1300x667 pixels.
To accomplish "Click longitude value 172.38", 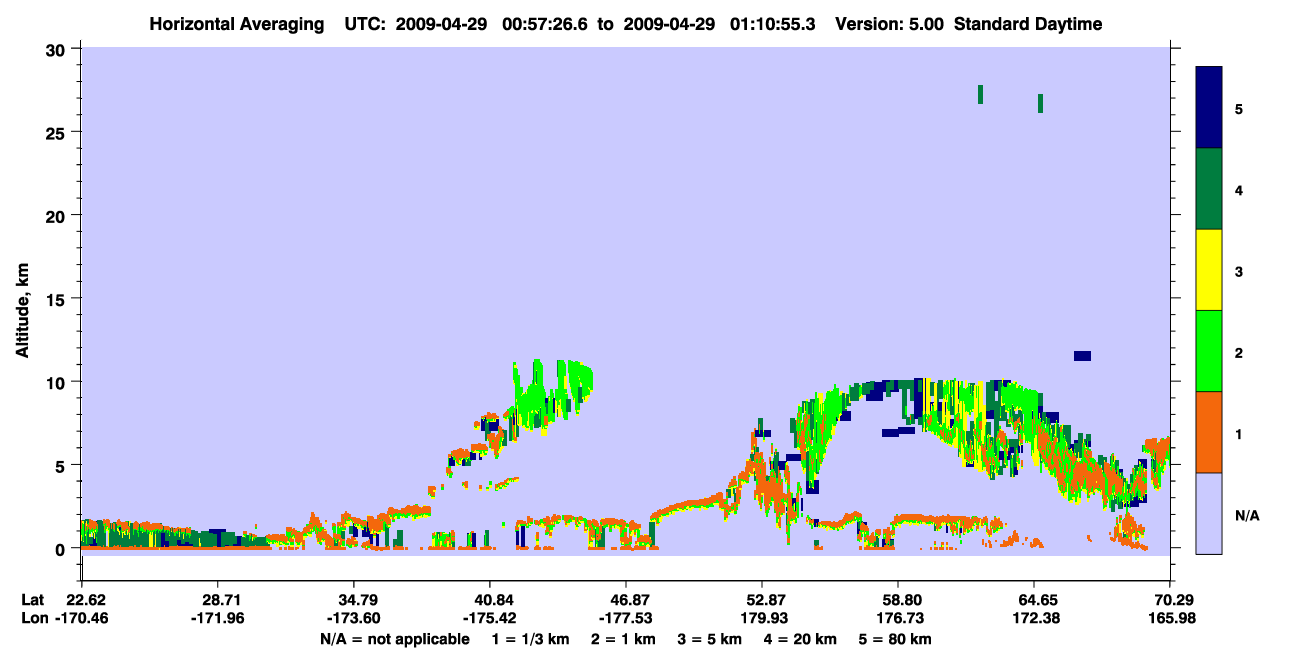I will pos(1034,618).
